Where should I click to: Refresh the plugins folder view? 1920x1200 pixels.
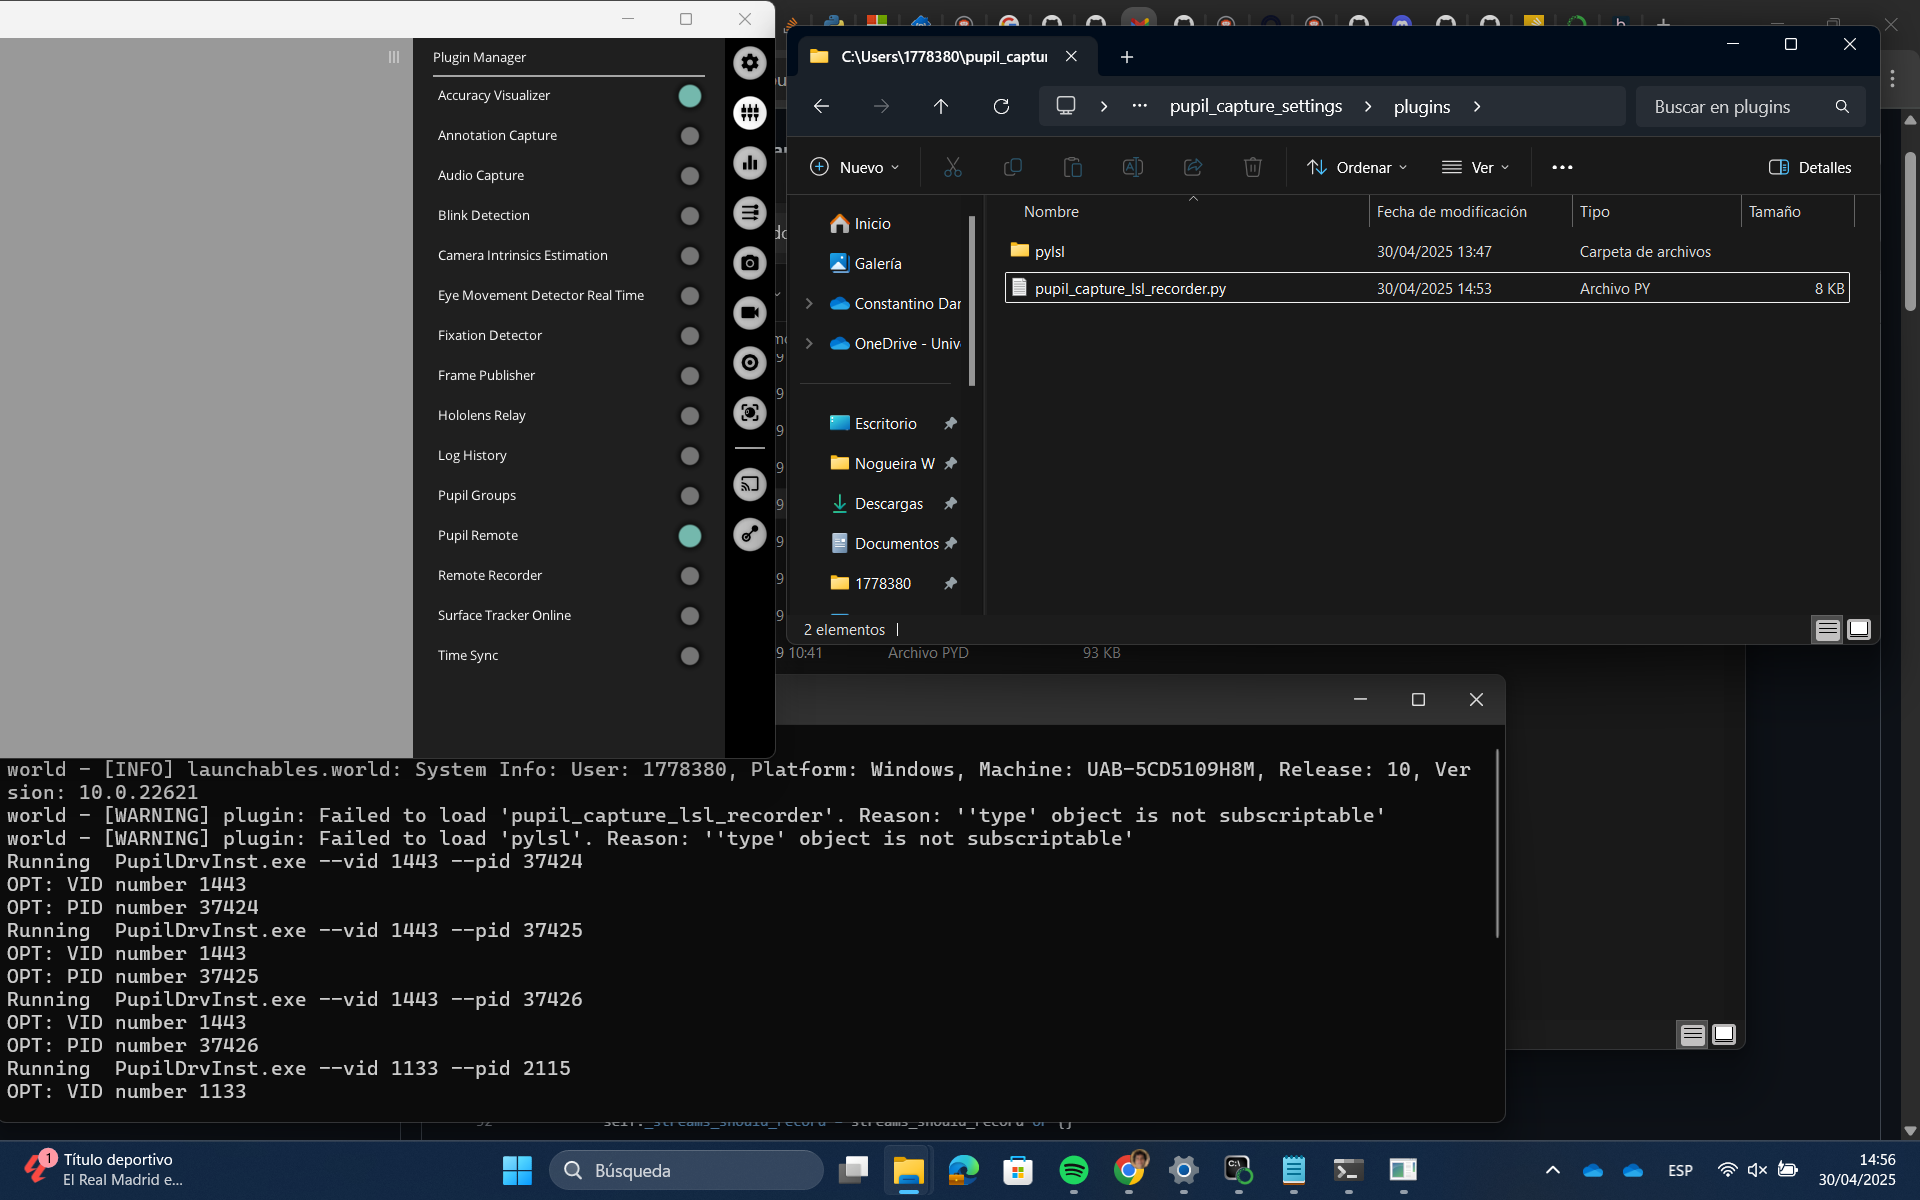[1001, 106]
